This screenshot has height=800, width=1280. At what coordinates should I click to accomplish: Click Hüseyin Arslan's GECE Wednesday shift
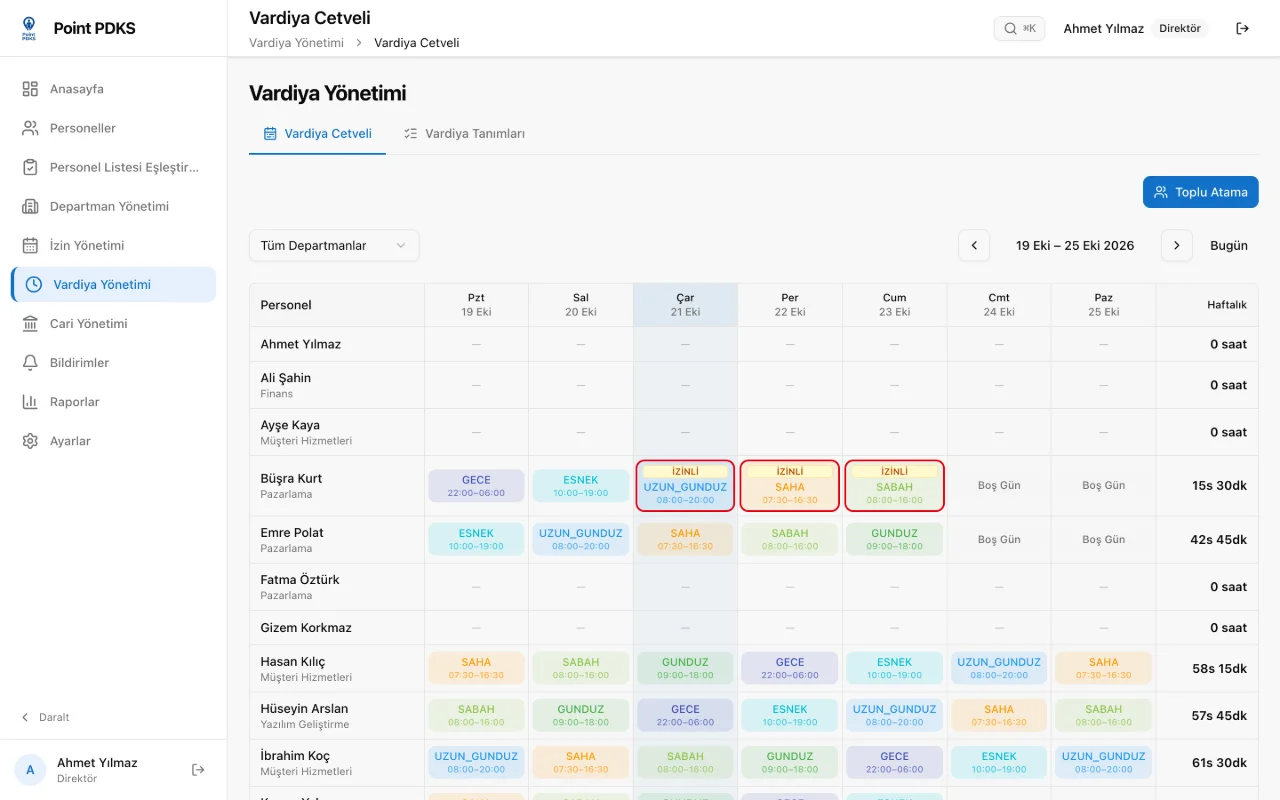pos(685,715)
